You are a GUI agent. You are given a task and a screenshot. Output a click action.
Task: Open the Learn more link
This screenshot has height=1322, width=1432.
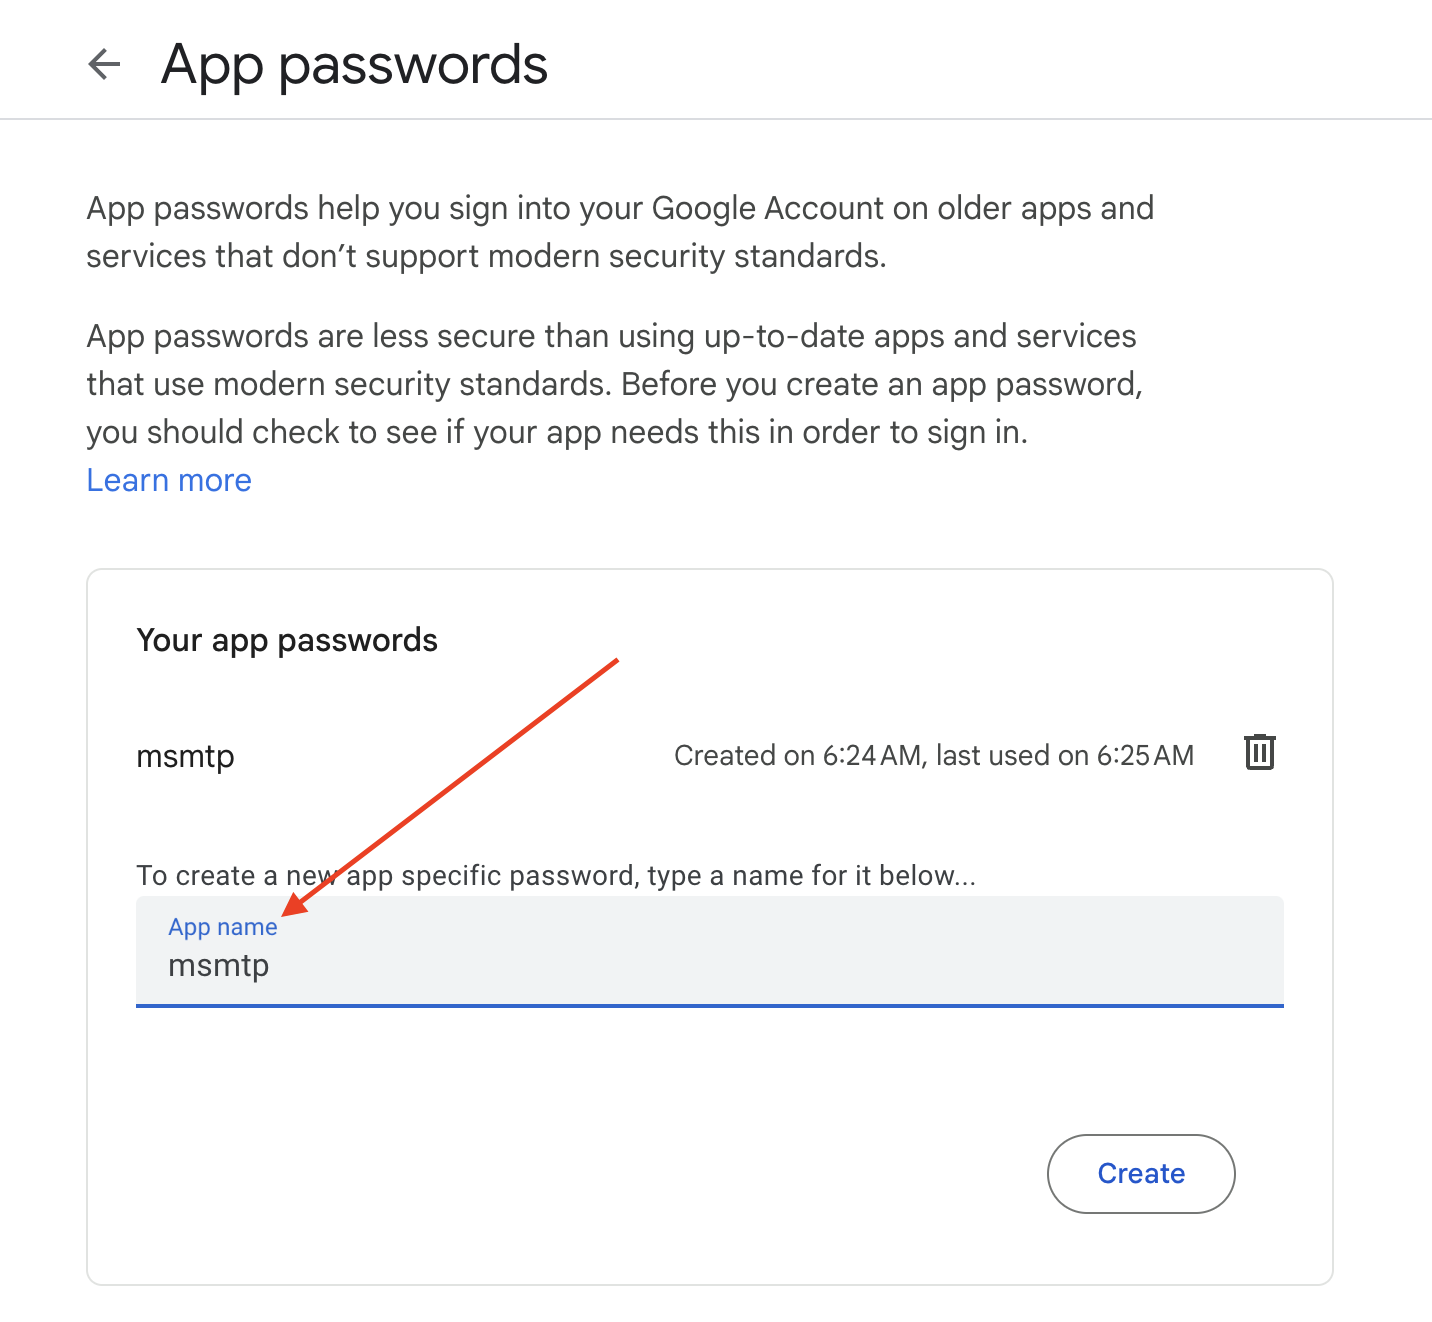pos(169,481)
